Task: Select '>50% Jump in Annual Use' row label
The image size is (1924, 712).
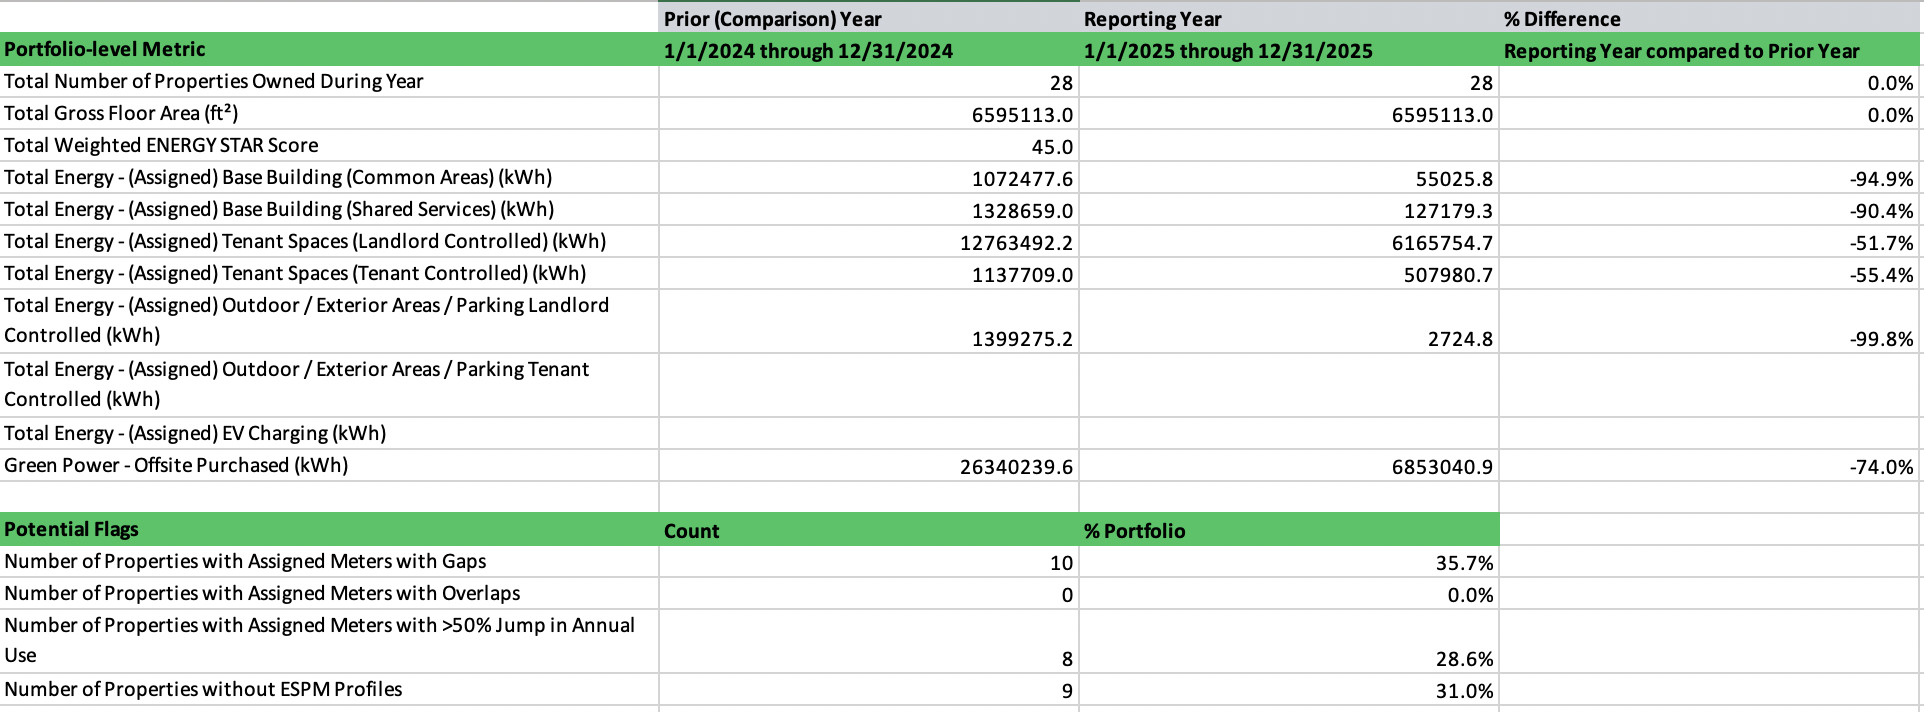Action: coord(329,640)
